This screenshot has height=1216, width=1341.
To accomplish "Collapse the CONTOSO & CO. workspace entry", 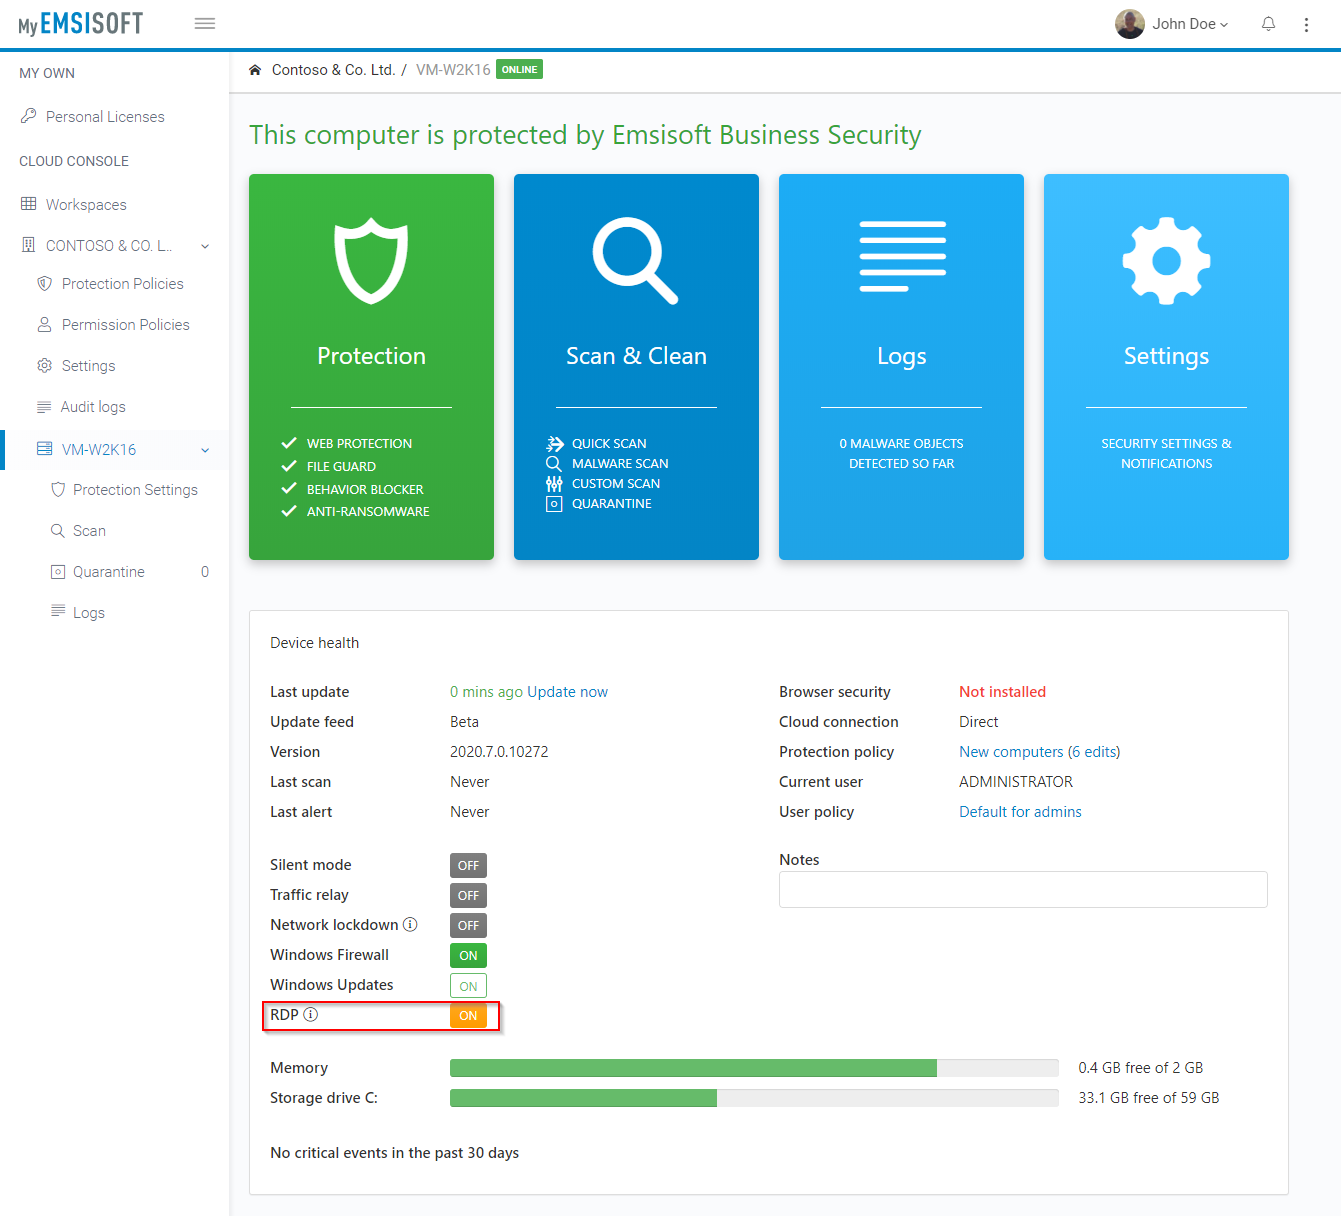I will [205, 245].
